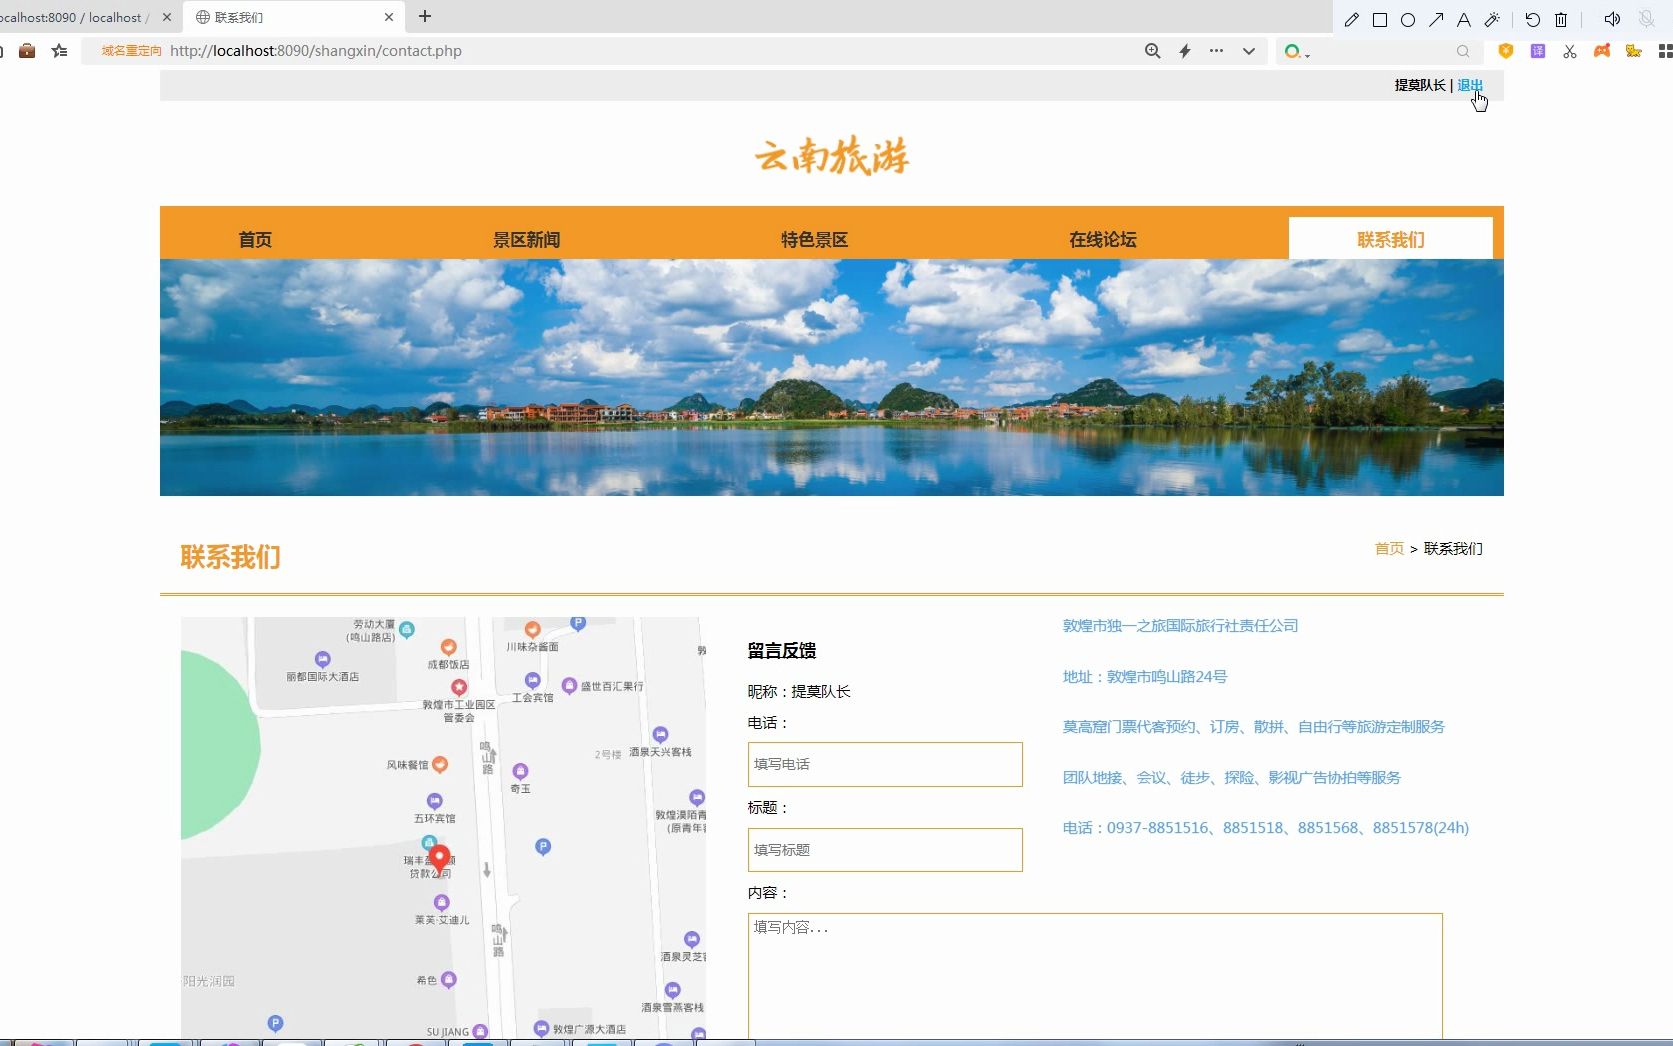The height and width of the screenshot is (1046, 1673).
Task: Click the lake landscape banner image
Action: tap(832, 378)
